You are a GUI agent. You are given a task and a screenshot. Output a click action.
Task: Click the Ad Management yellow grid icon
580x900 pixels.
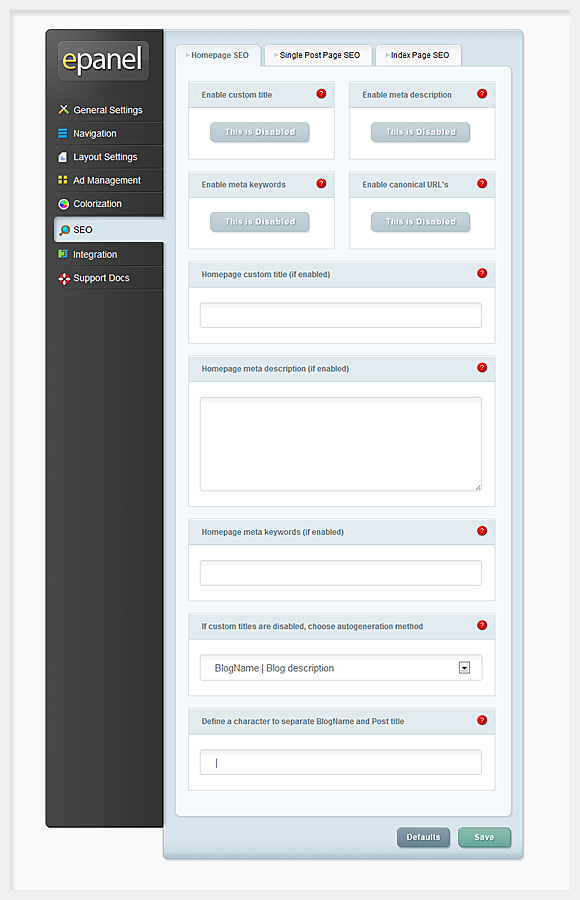63,180
